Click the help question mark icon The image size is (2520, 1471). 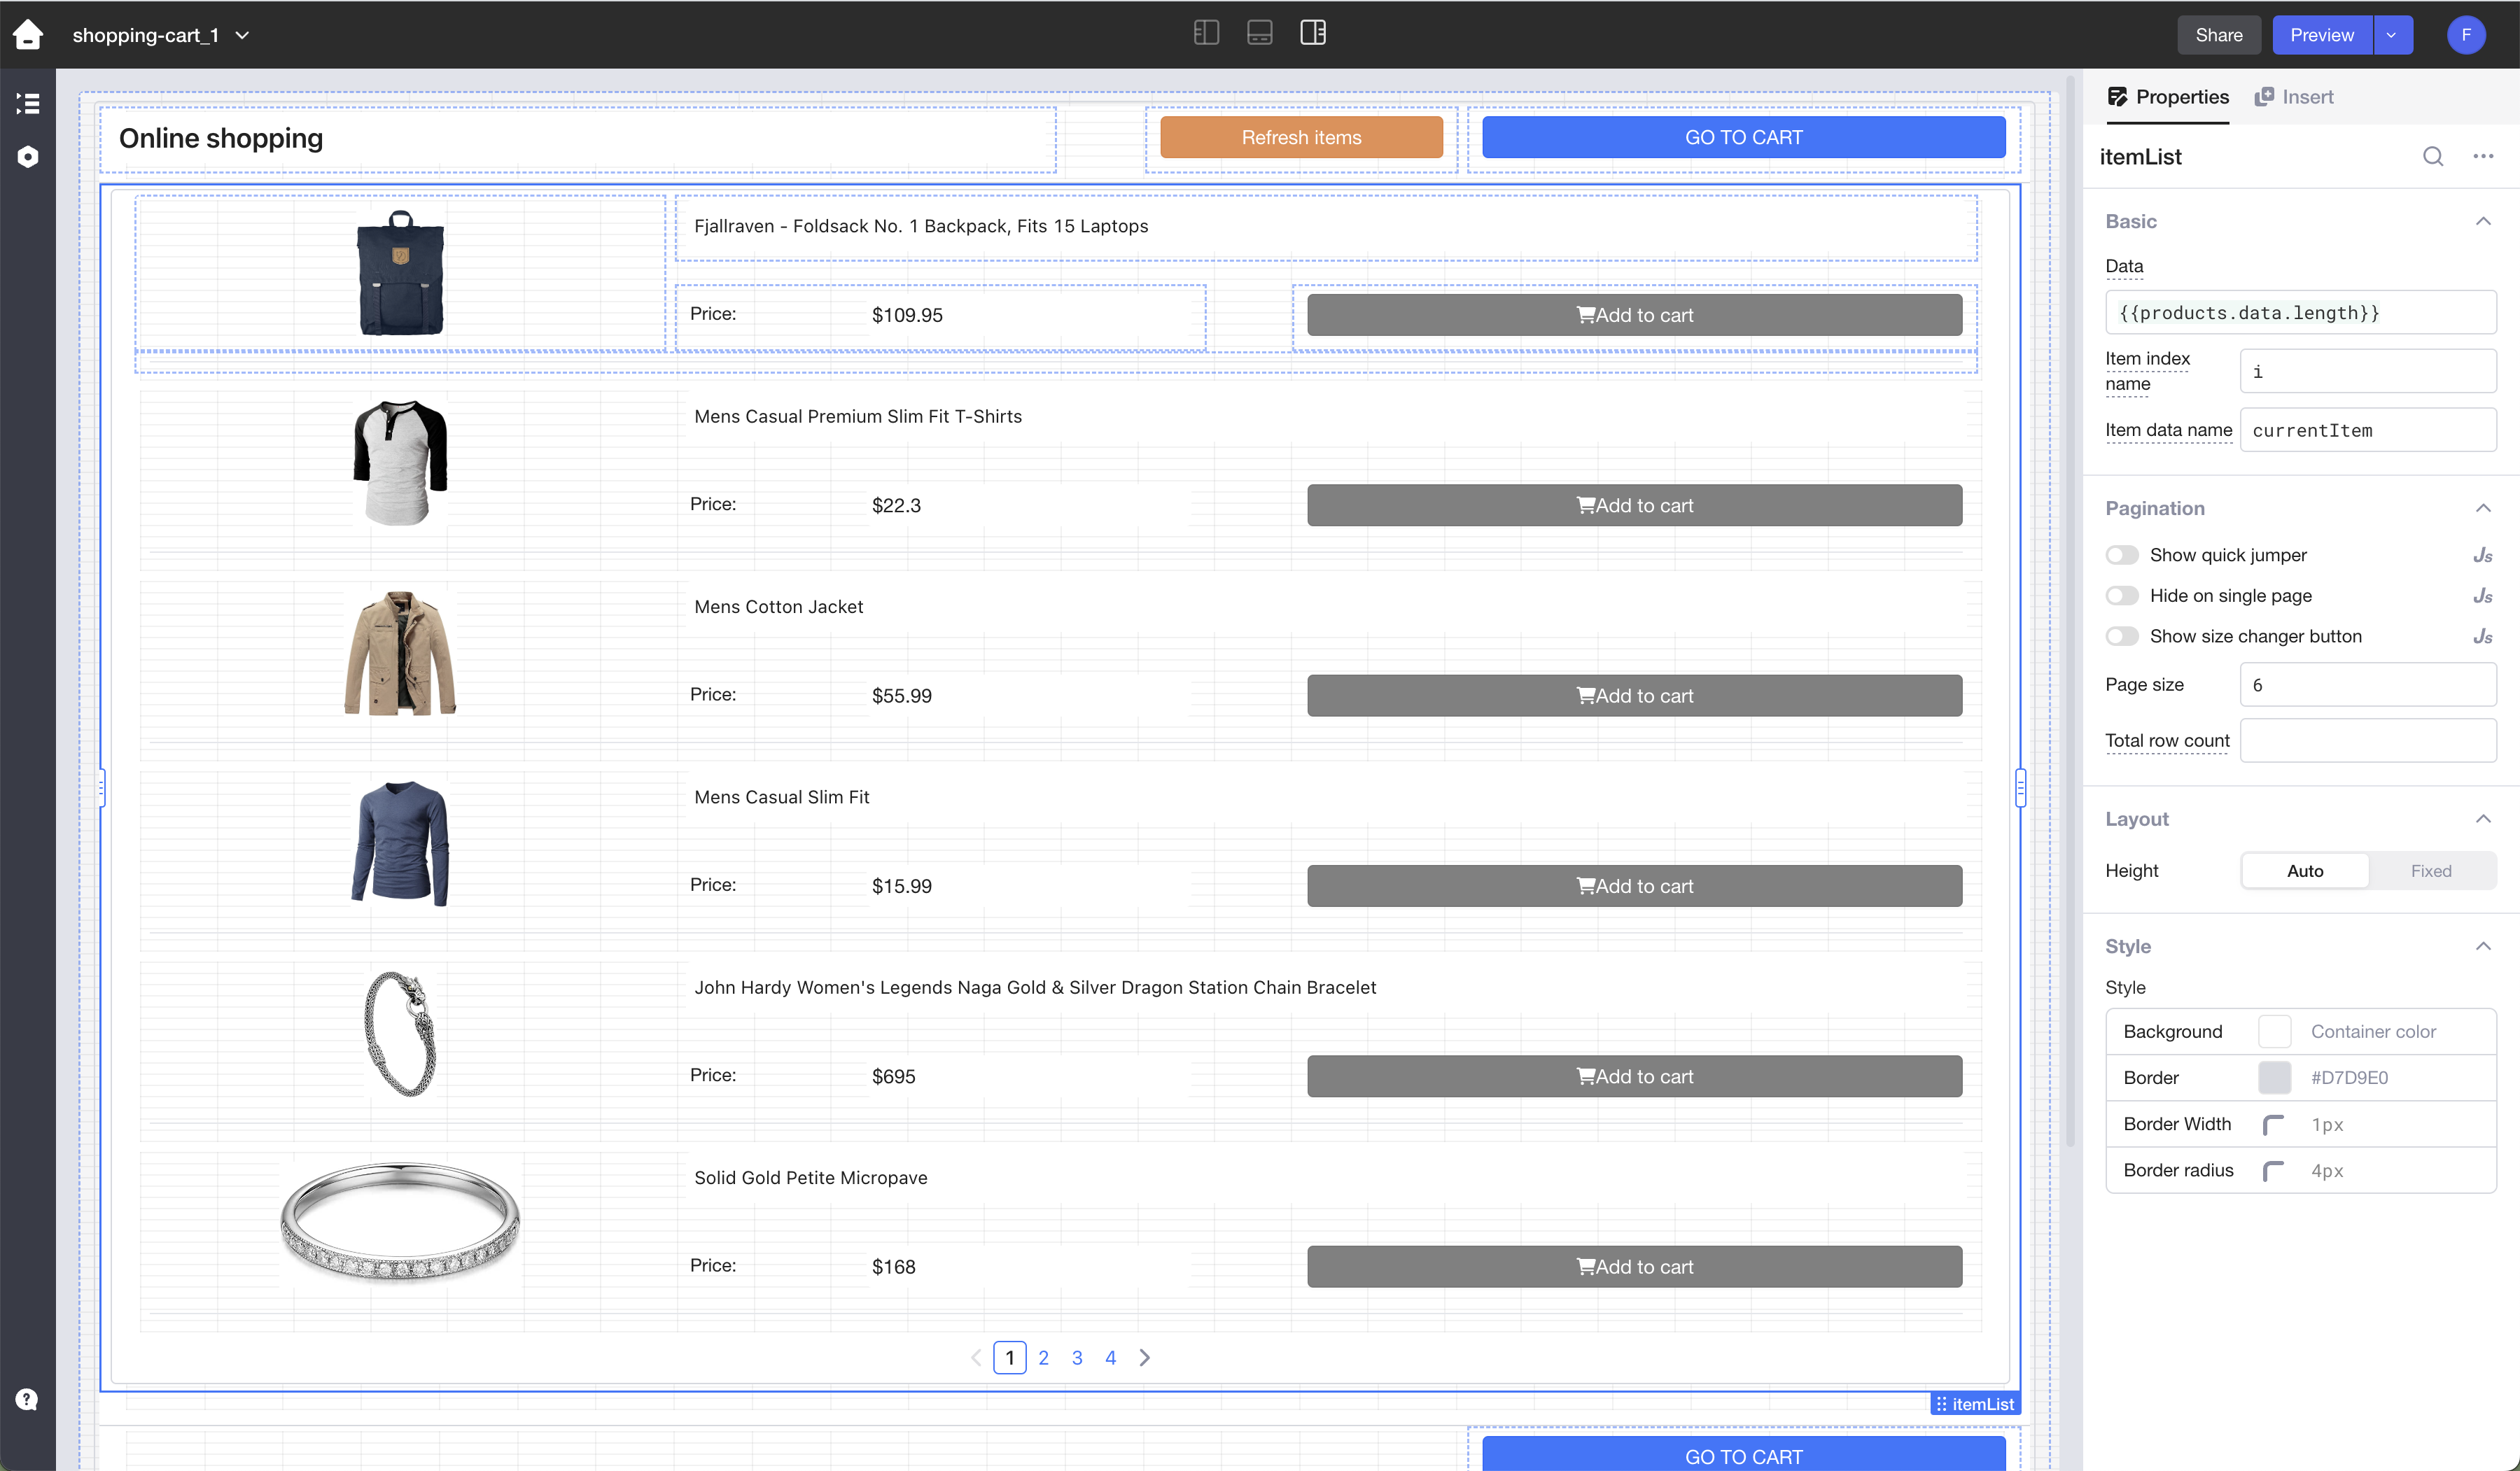pos(27,1399)
